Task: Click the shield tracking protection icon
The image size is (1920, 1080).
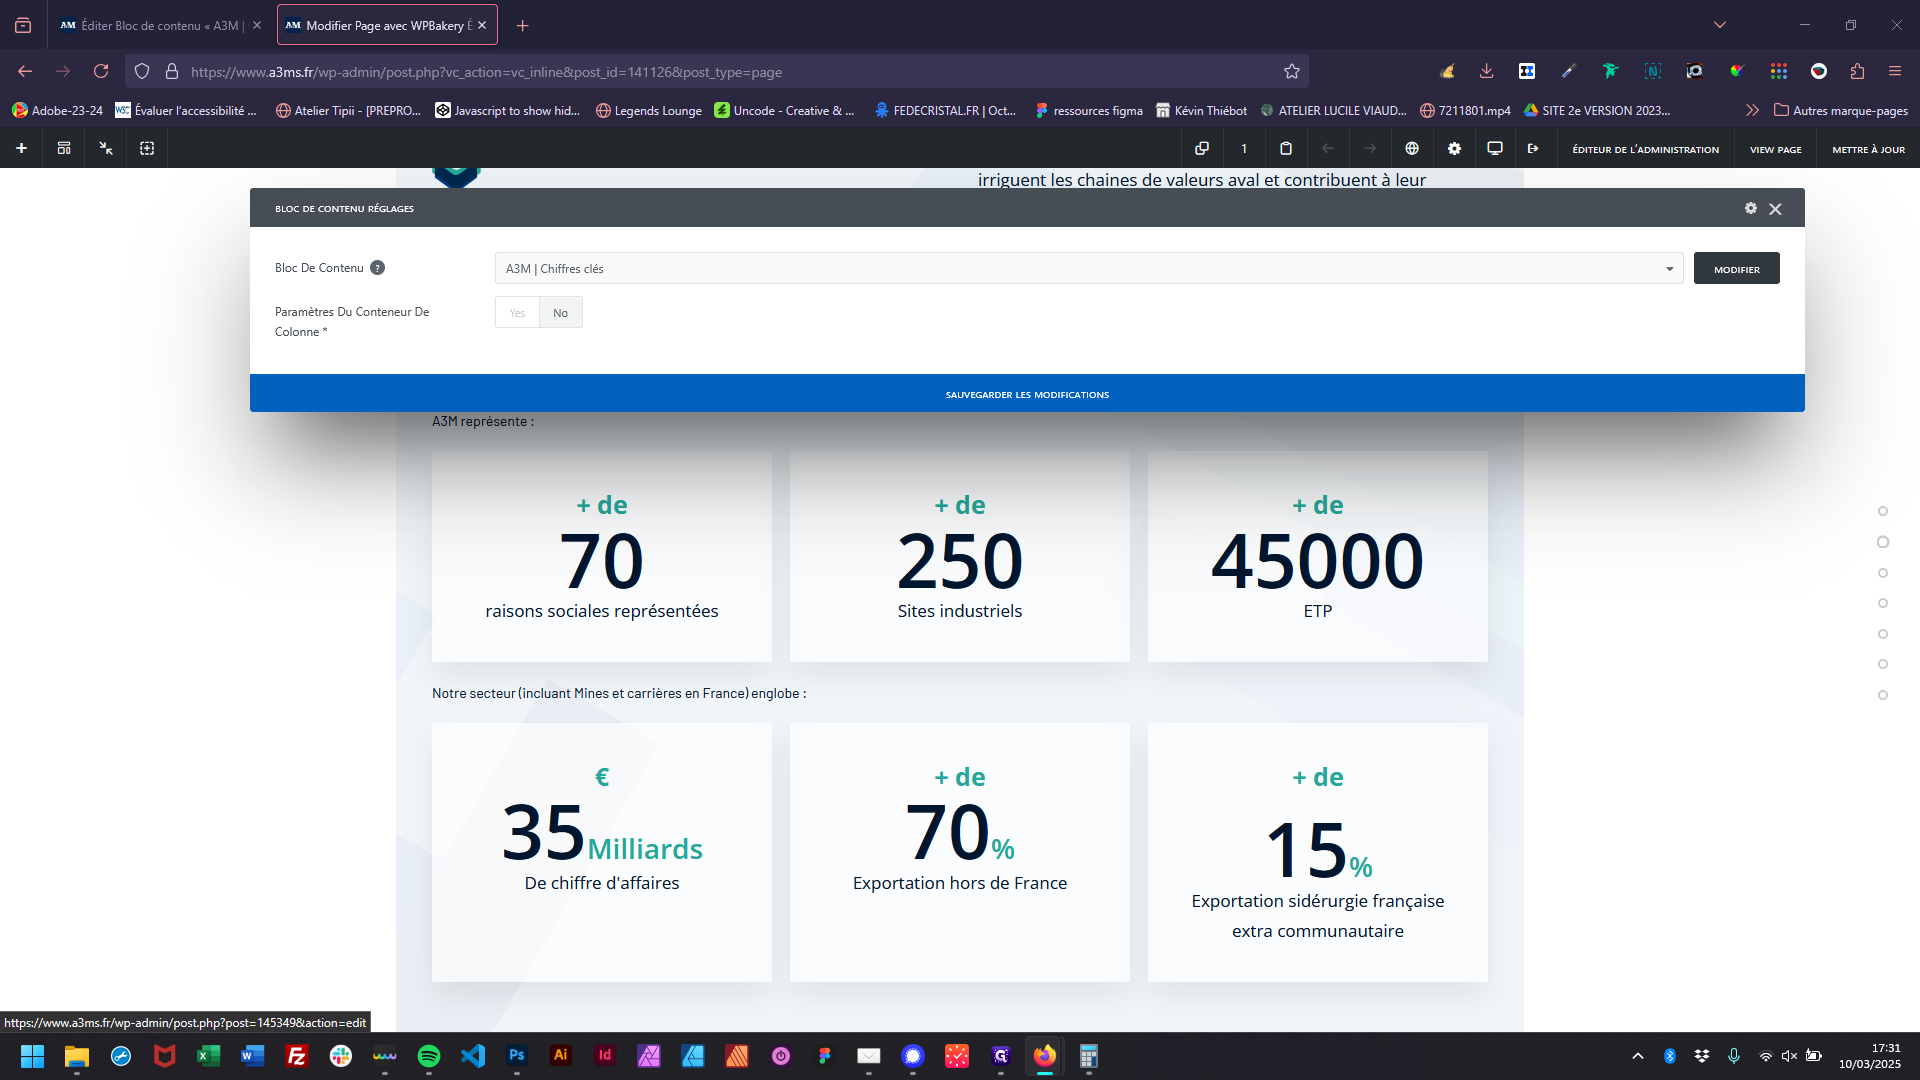Action: point(142,71)
